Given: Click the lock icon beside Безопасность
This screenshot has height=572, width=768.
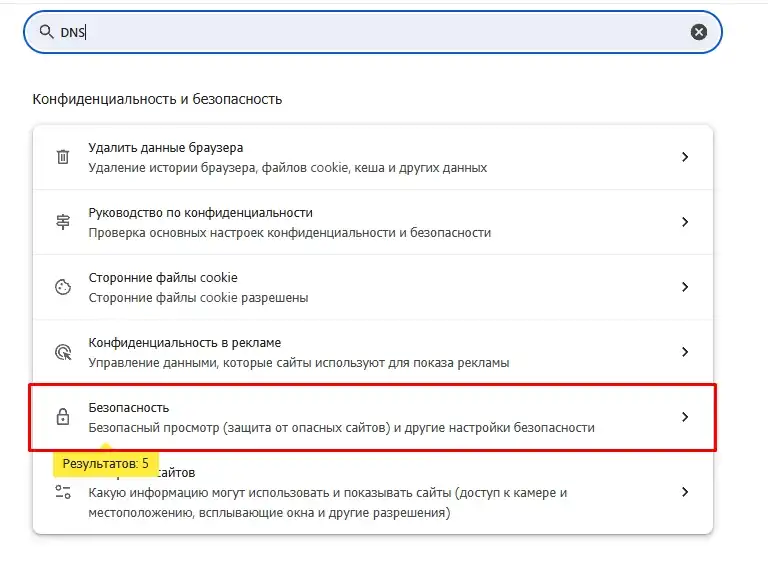Looking at the screenshot, I should pyautogui.click(x=63, y=417).
